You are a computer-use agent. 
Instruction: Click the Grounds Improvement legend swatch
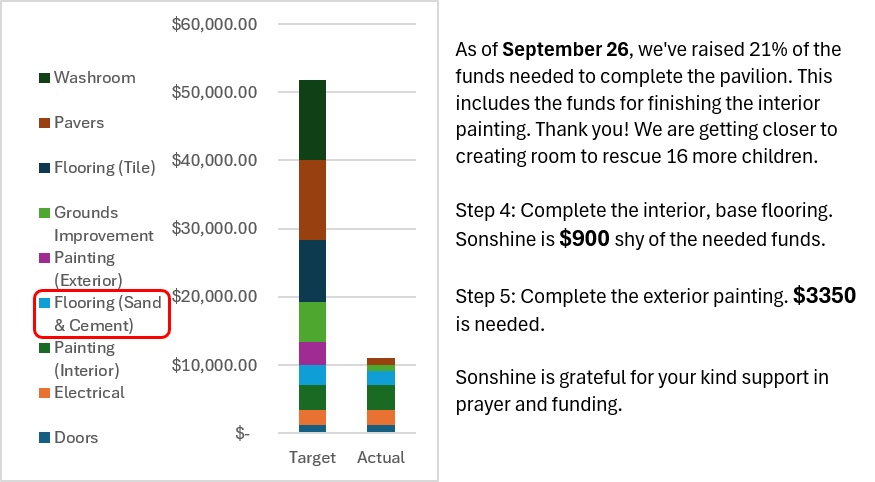pyautogui.click(x=45, y=213)
